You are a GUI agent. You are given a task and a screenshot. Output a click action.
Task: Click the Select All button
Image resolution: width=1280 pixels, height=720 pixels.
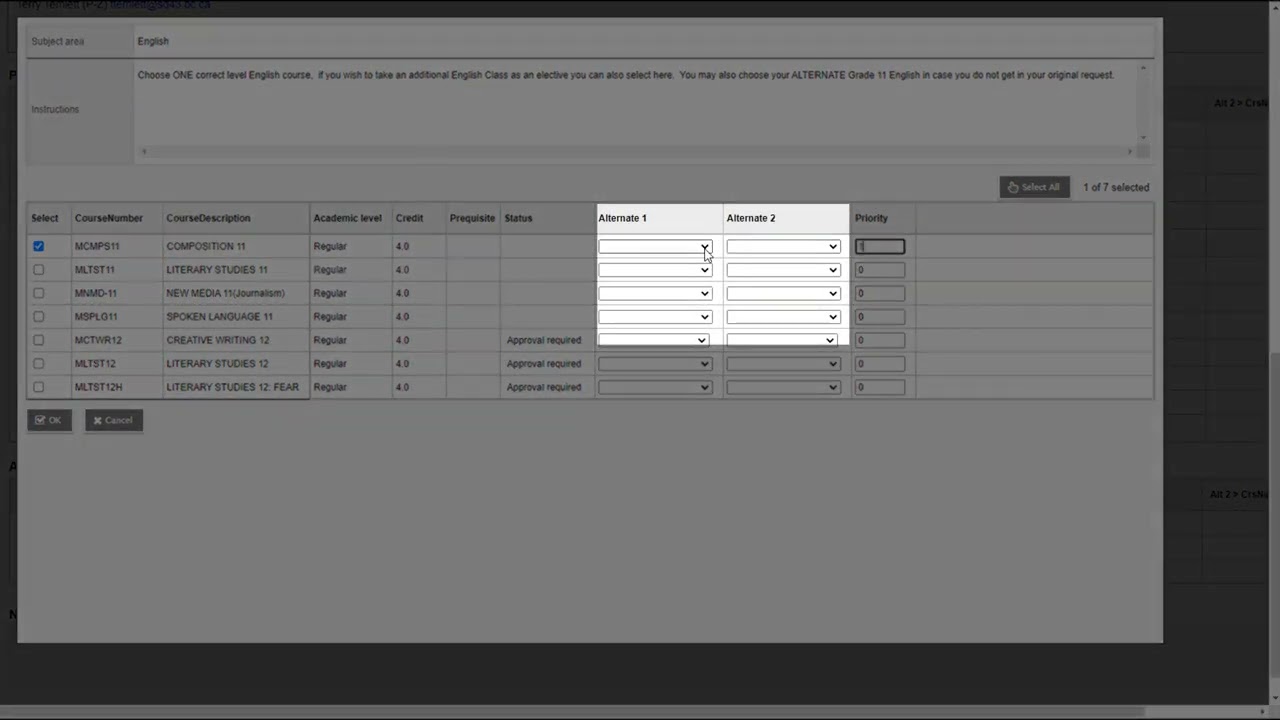(1034, 187)
